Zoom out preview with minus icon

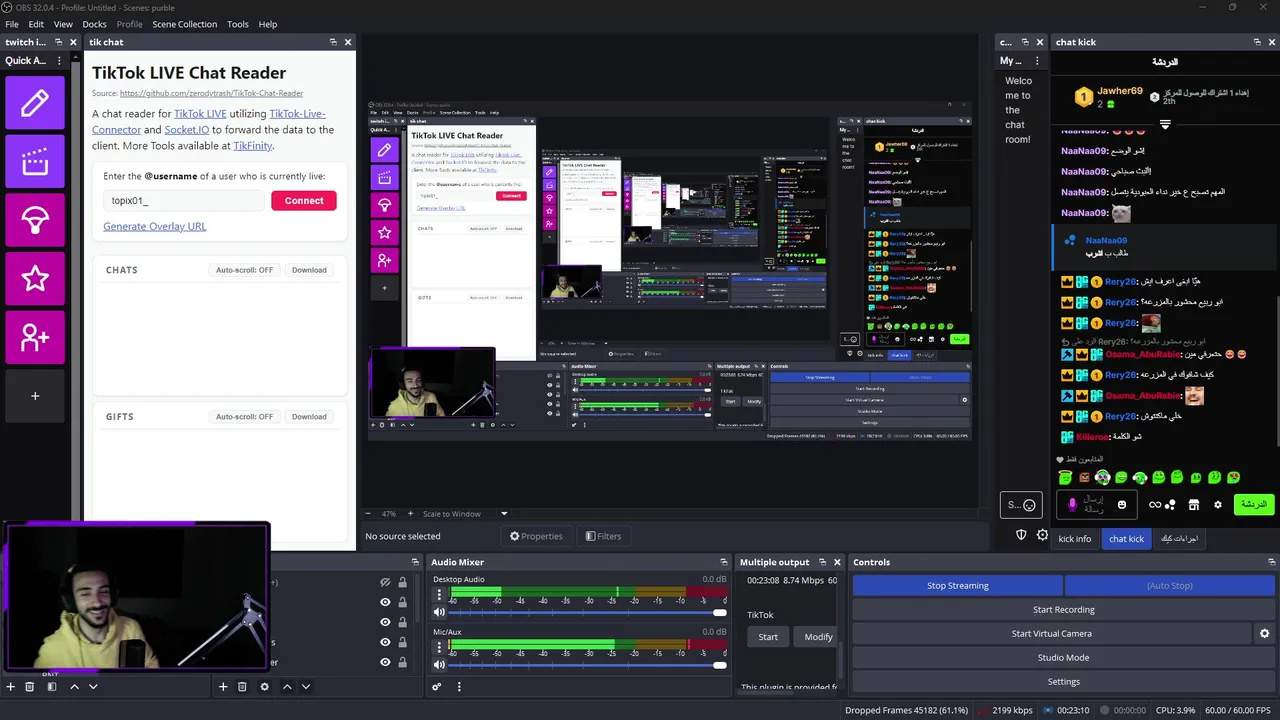[368, 514]
